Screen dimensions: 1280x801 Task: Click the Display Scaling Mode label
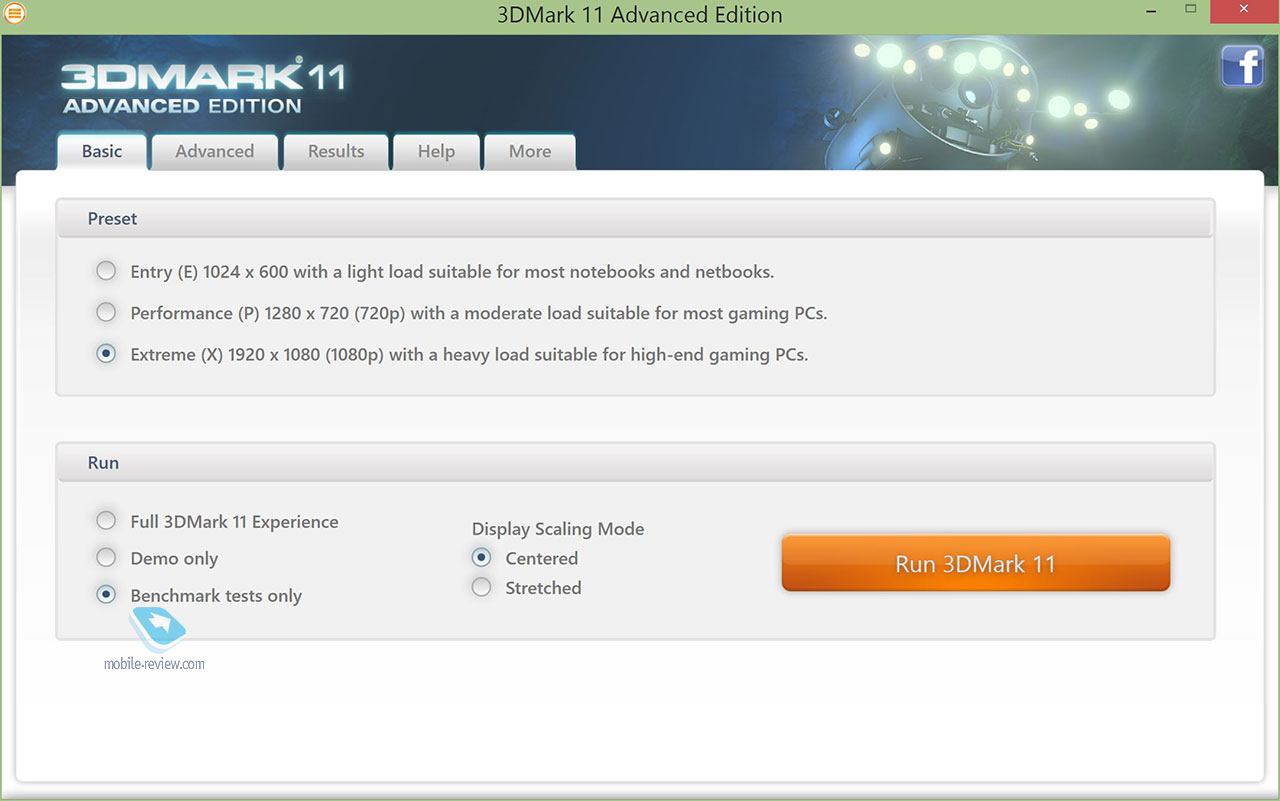558,529
